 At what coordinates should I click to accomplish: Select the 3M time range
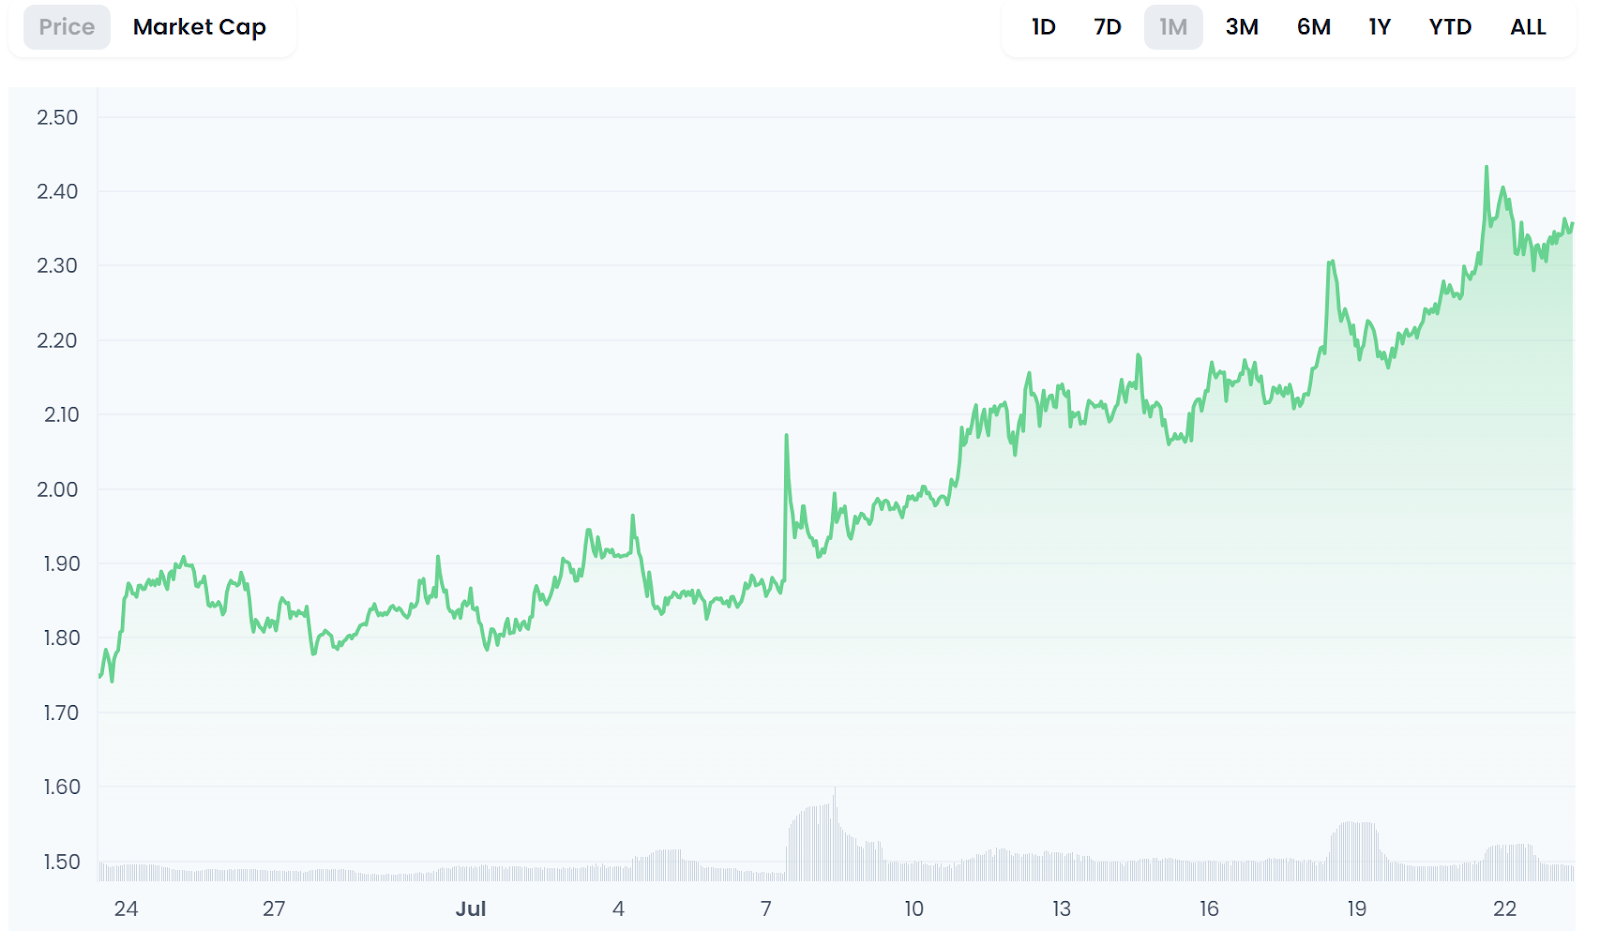1241,27
